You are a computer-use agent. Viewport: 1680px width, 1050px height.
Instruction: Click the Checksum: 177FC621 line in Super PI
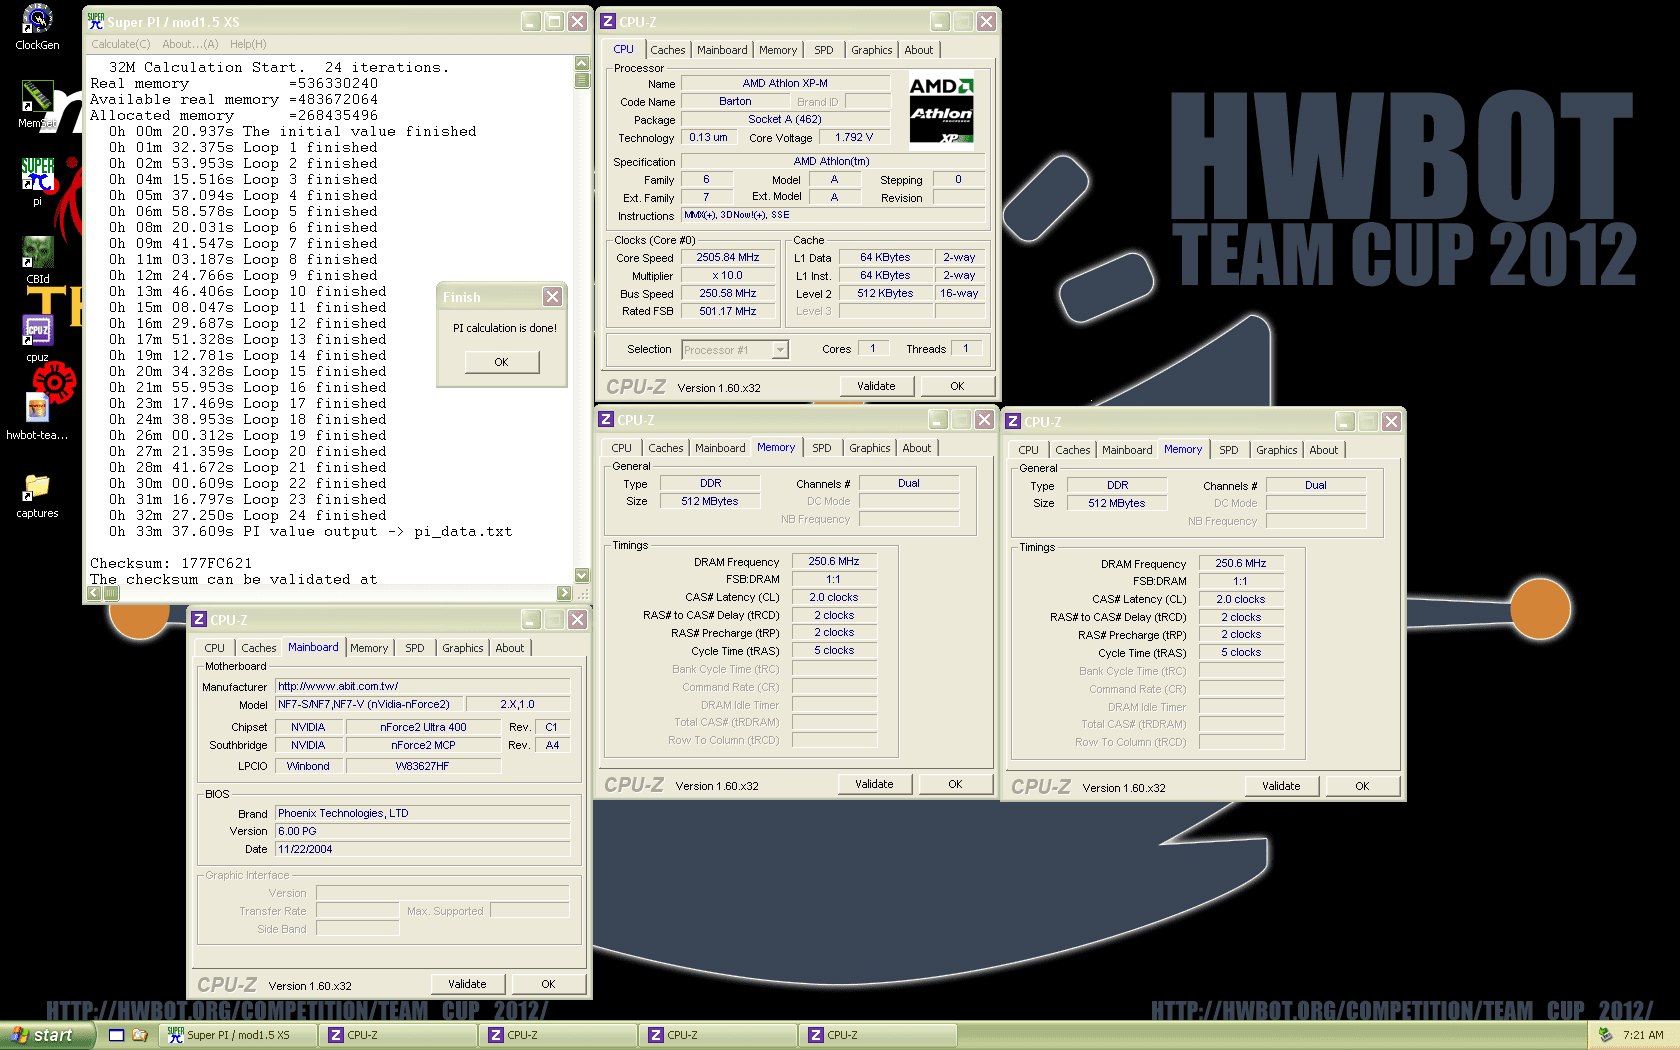pyautogui.click(x=171, y=563)
